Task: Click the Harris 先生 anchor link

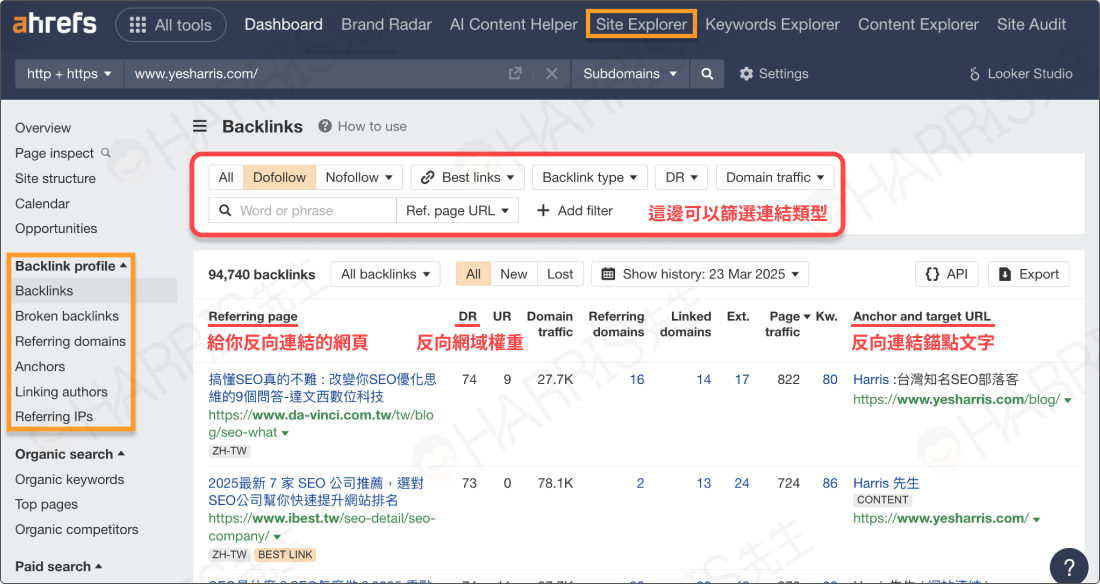Action: (x=886, y=483)
